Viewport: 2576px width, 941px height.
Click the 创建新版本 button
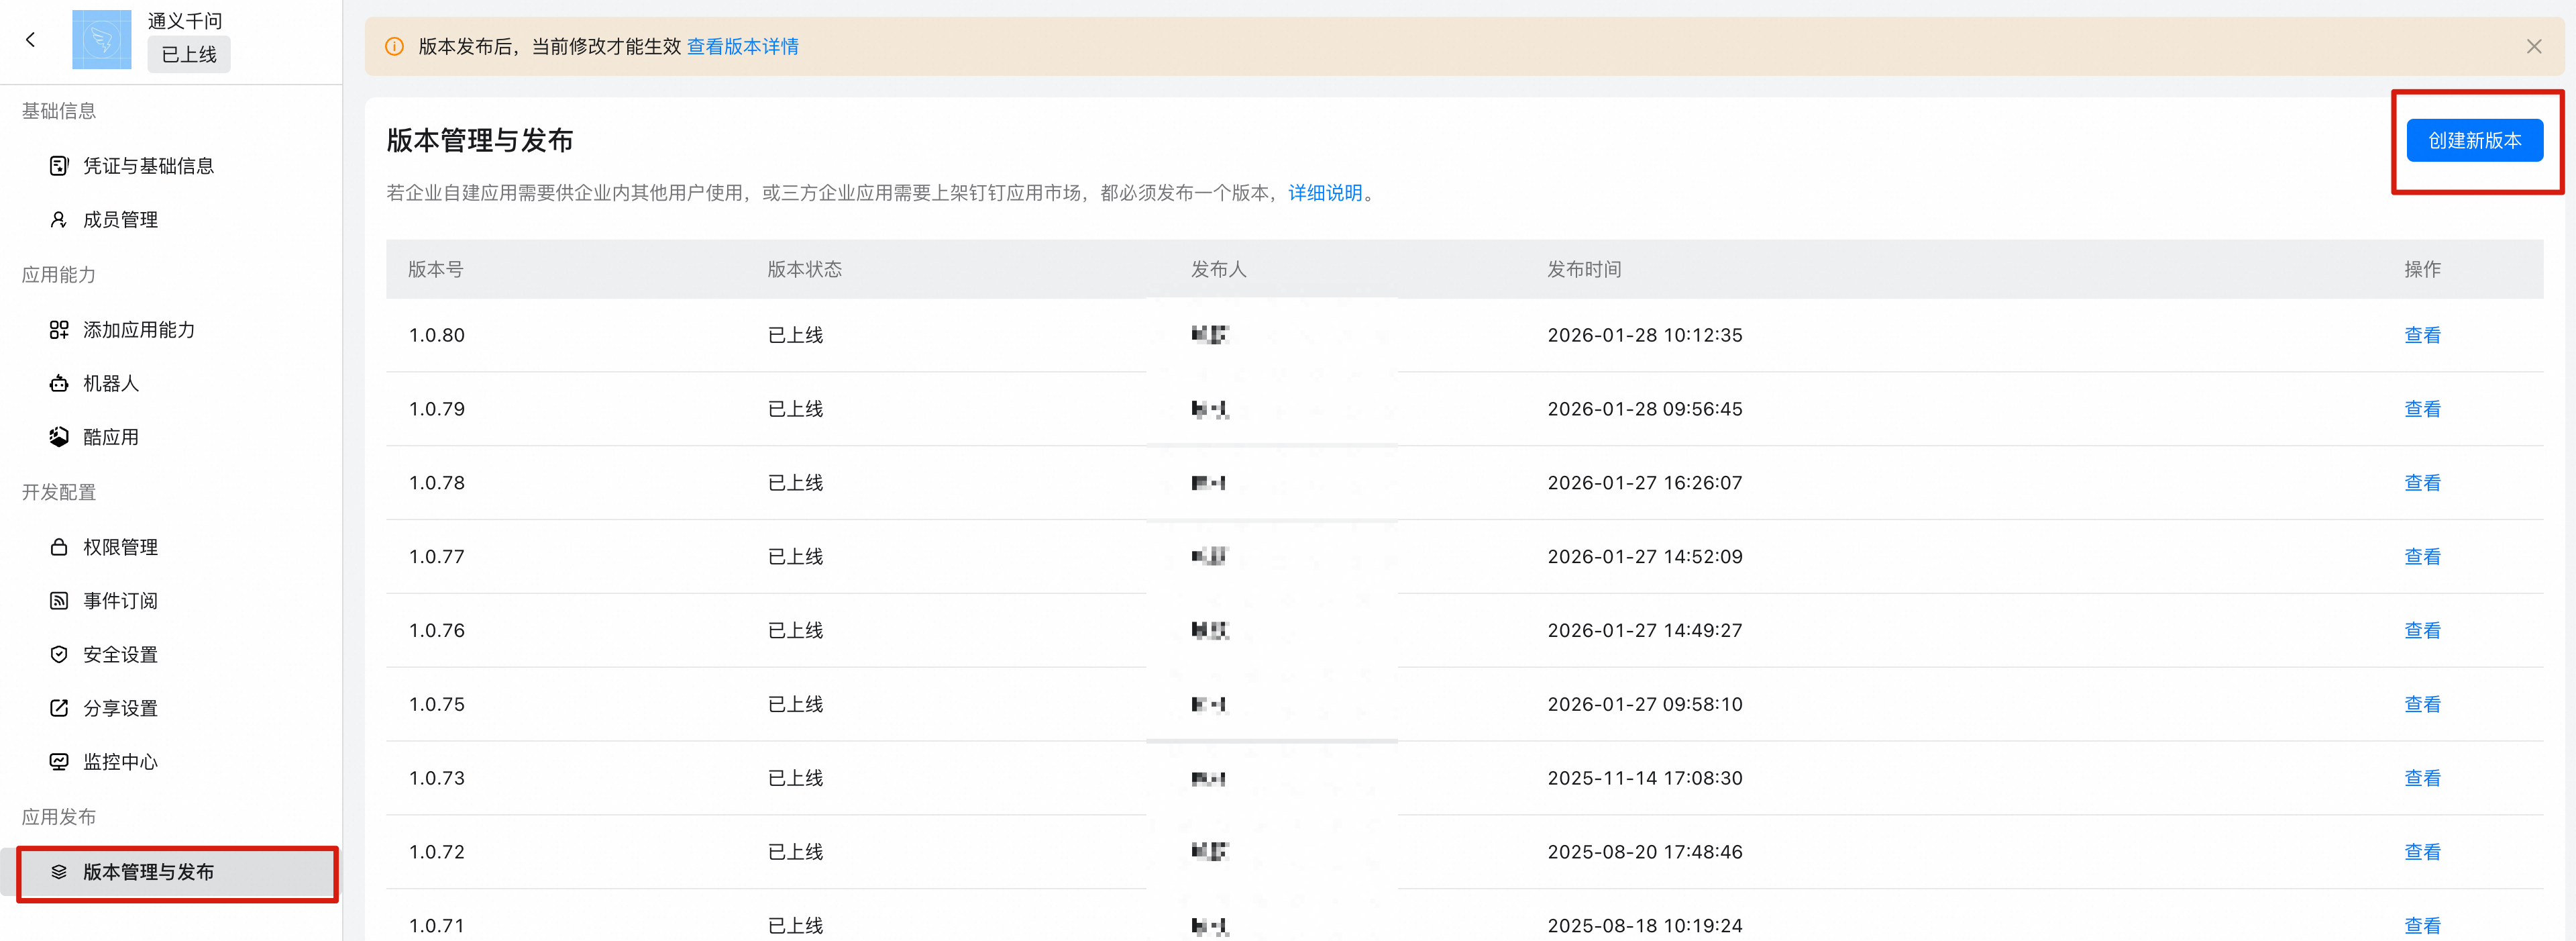[2474, 141]
